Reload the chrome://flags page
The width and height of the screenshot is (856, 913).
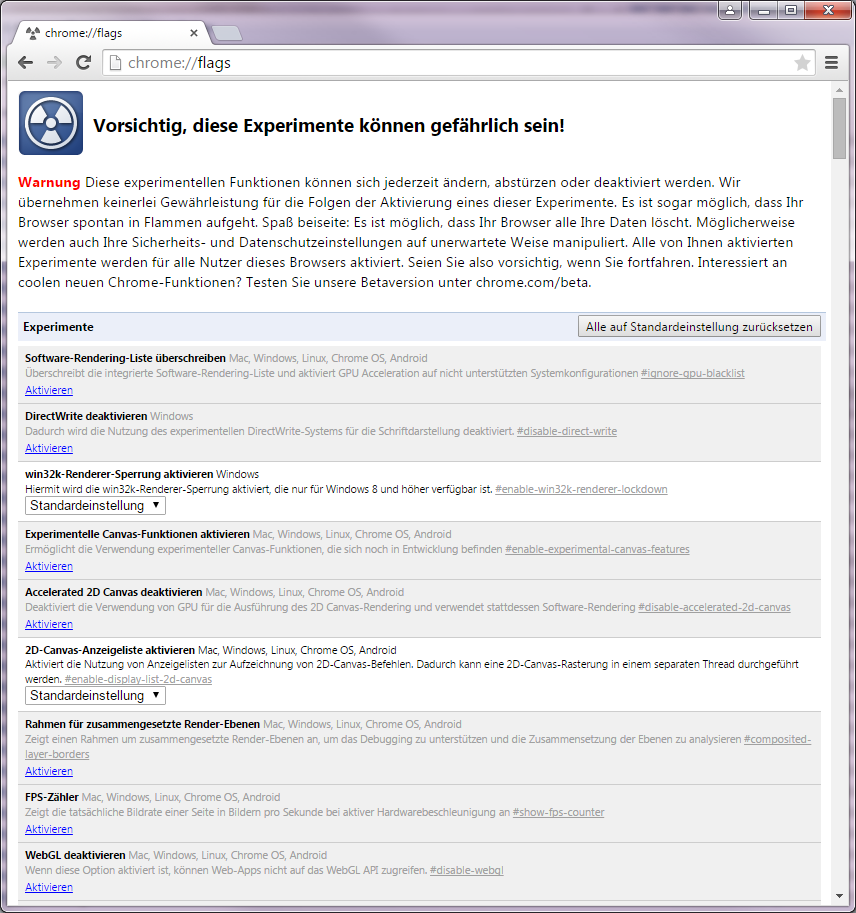(x=83, y=62)
